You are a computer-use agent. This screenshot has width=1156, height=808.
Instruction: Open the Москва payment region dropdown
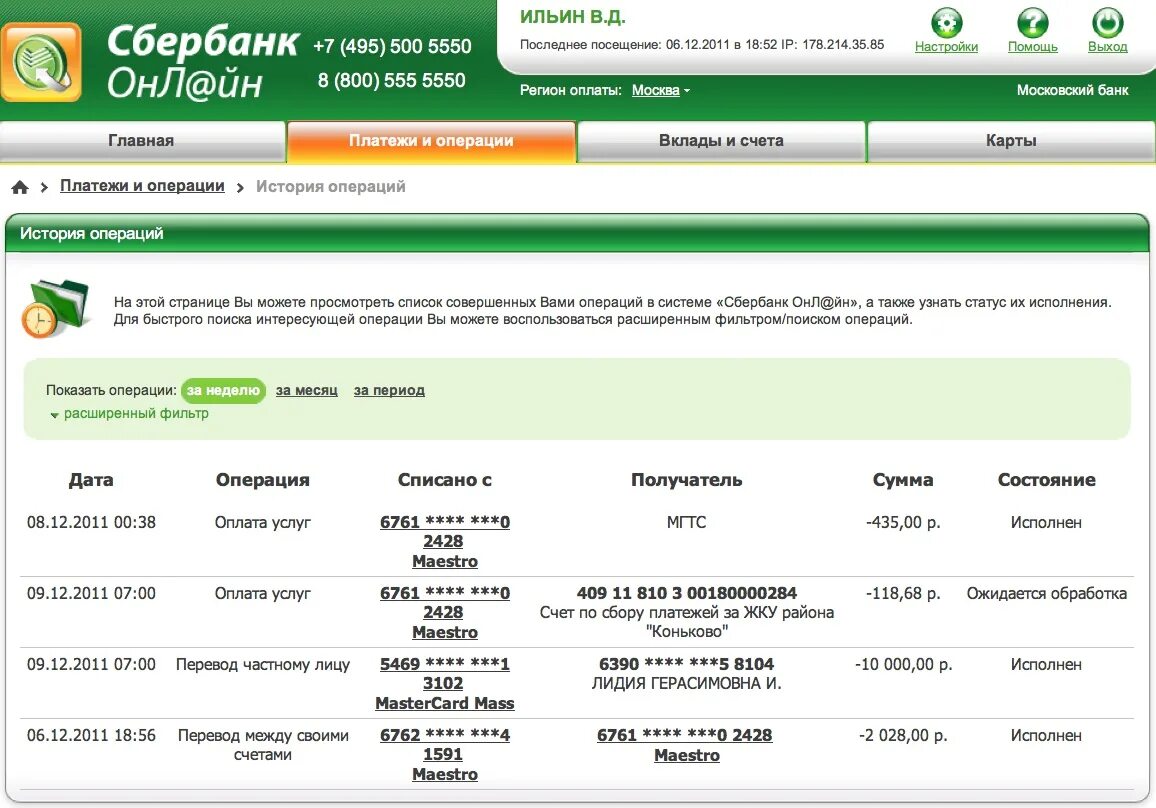pyautogui.click(x=661, y=90)
